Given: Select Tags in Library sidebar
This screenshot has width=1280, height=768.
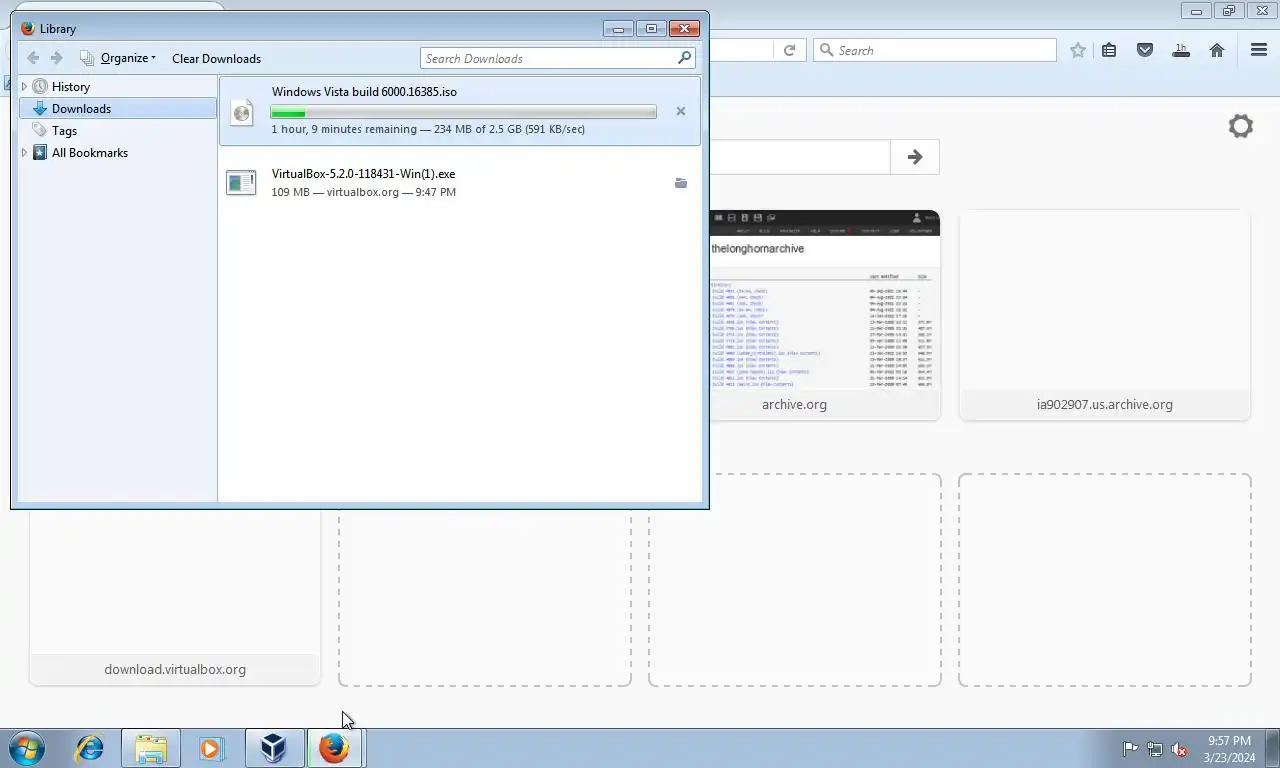Looking at the screenshot, I should [x=64, y=131].
